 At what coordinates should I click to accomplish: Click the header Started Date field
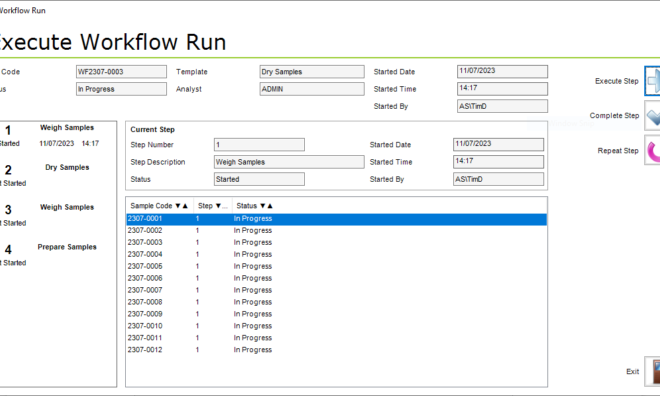click(x=502, y=72)
